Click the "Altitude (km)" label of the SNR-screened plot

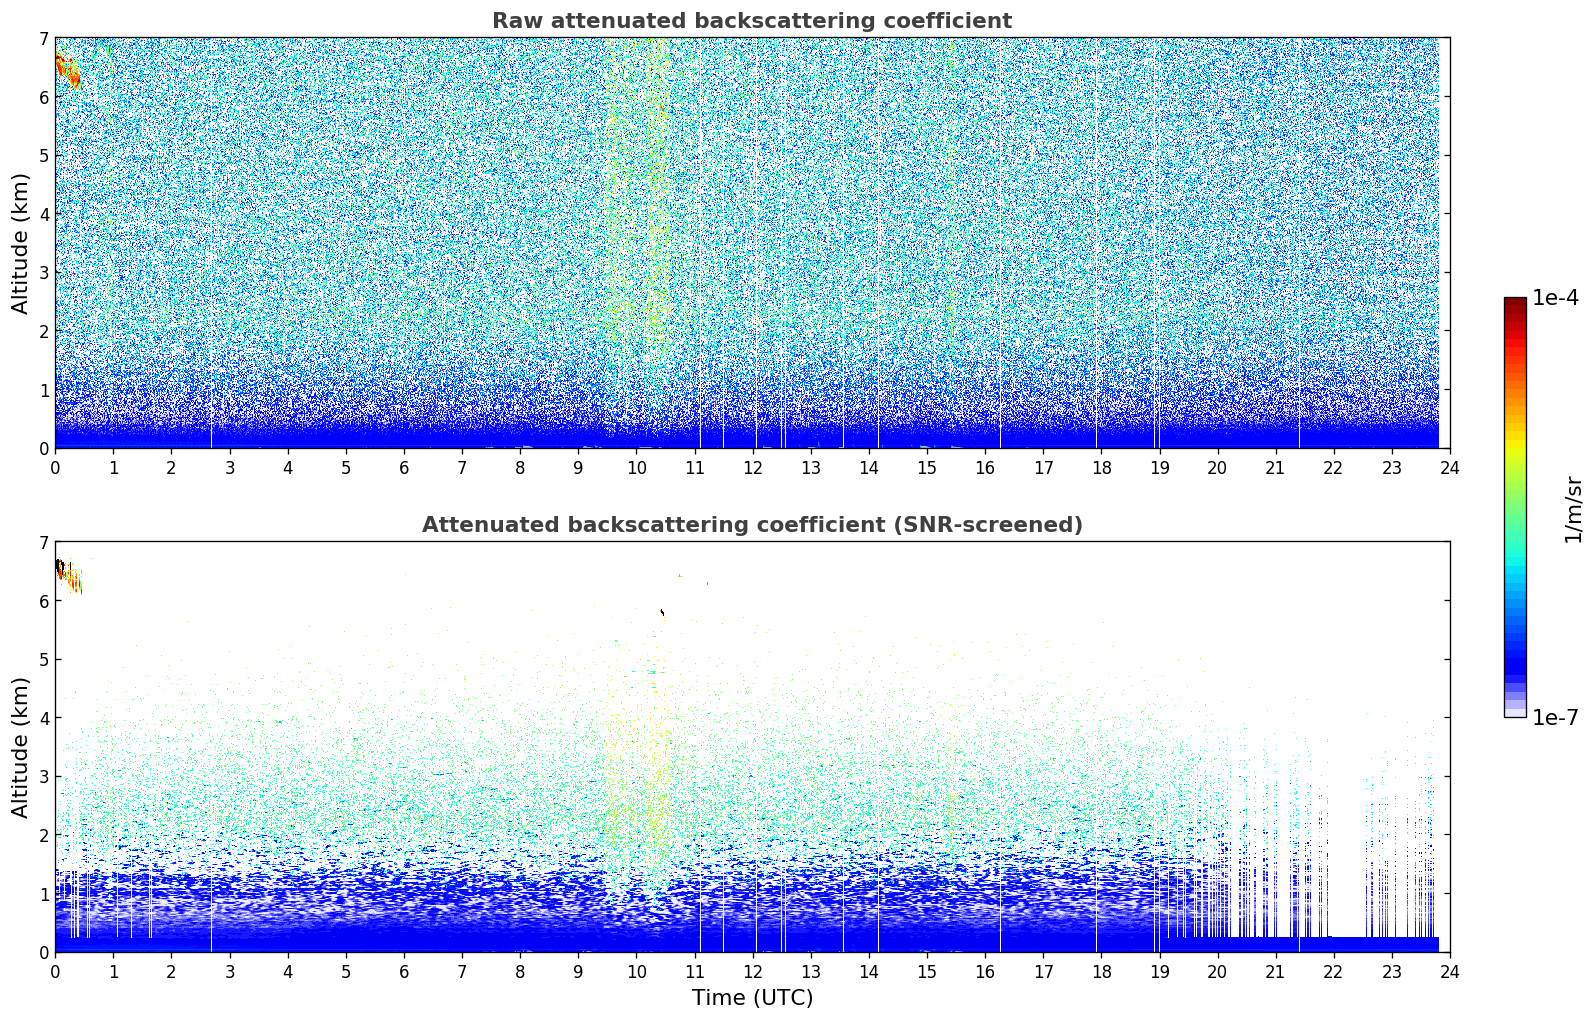[21, 747]
